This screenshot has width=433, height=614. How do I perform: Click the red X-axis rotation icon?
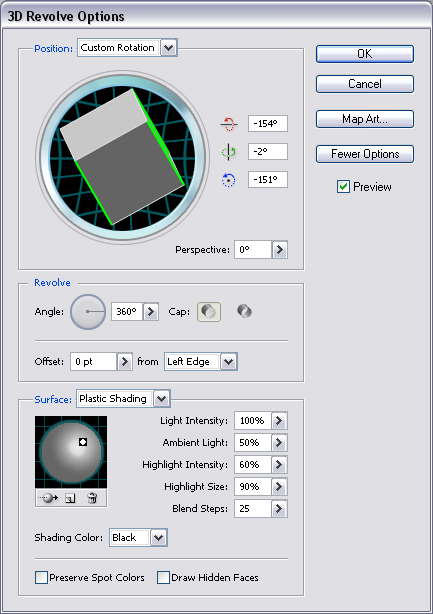[228, 124]
